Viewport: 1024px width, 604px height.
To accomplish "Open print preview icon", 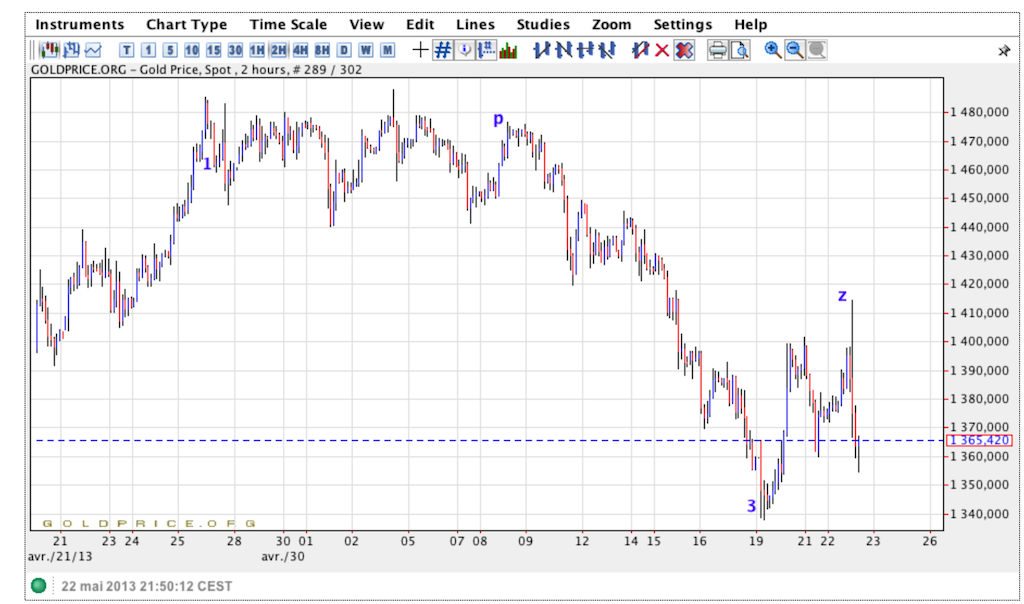I will click(x=739, y=50).
